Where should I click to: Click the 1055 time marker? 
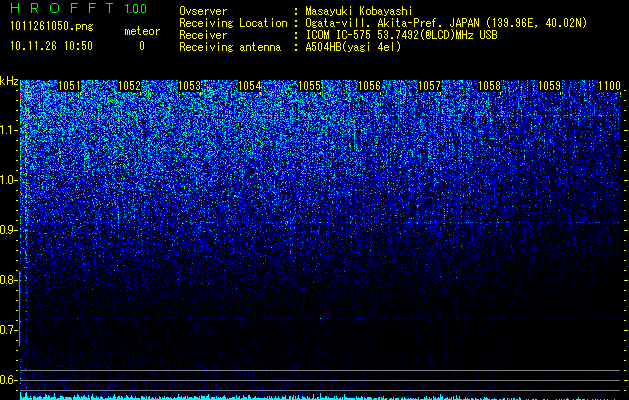pyautogui.click(x=309, y=86)
